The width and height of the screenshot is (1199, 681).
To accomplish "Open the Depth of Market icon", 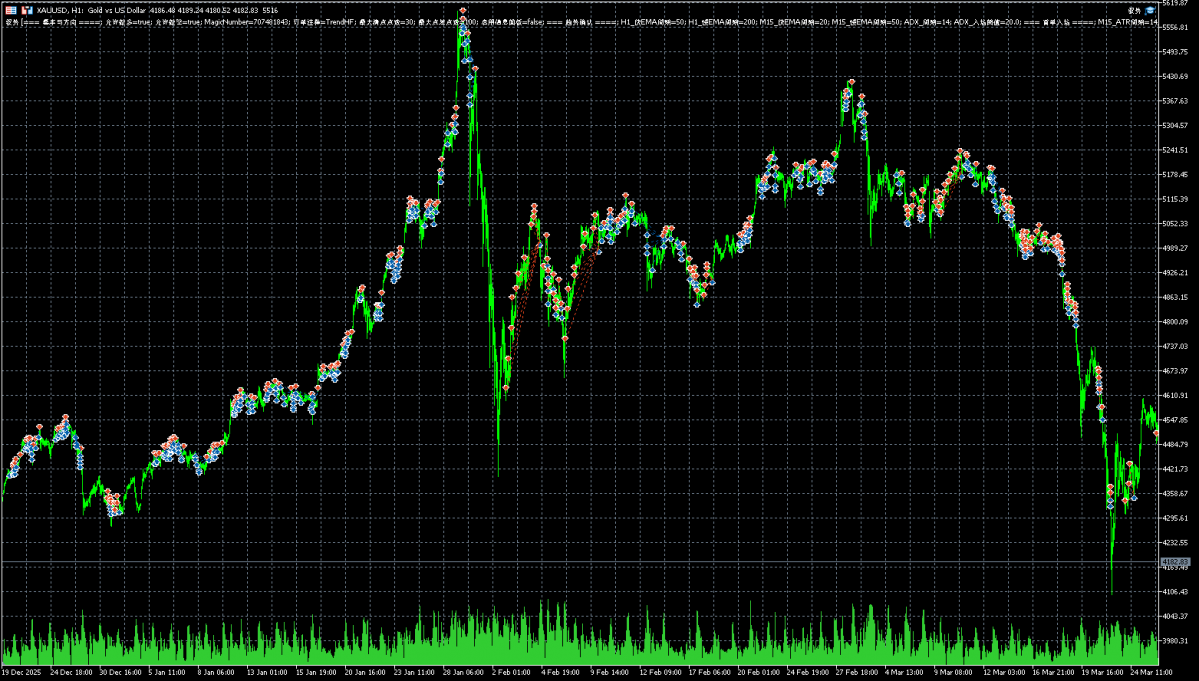I will [x=27, y=10].
